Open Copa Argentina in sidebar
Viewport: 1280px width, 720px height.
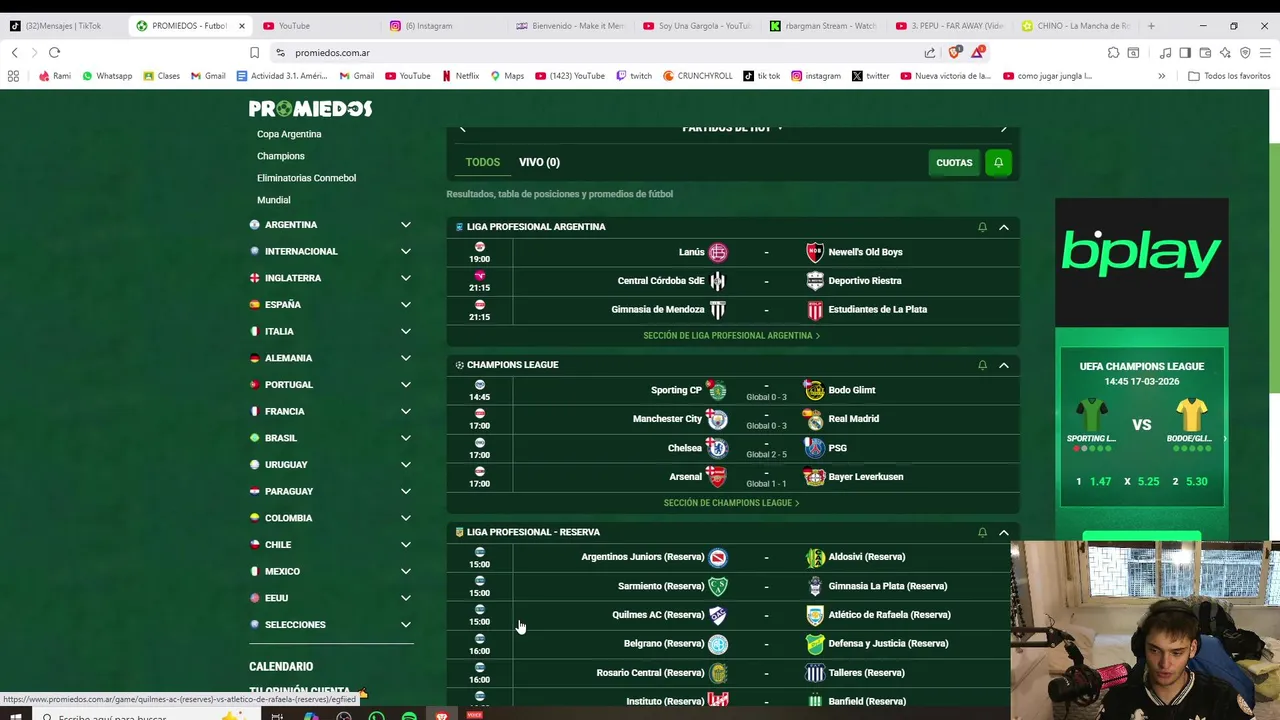289,134
